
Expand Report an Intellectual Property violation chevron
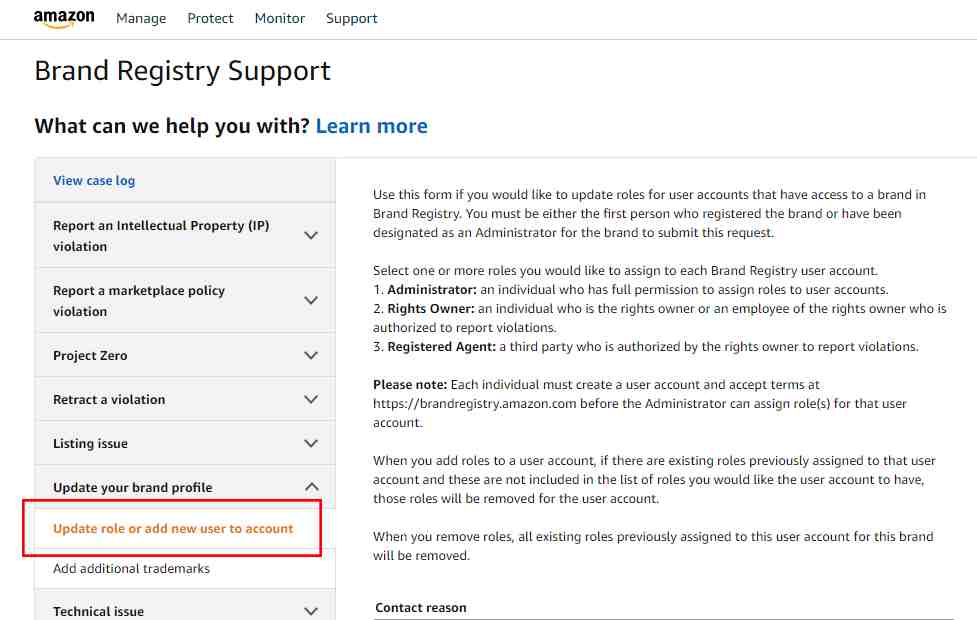pos(311,236)
